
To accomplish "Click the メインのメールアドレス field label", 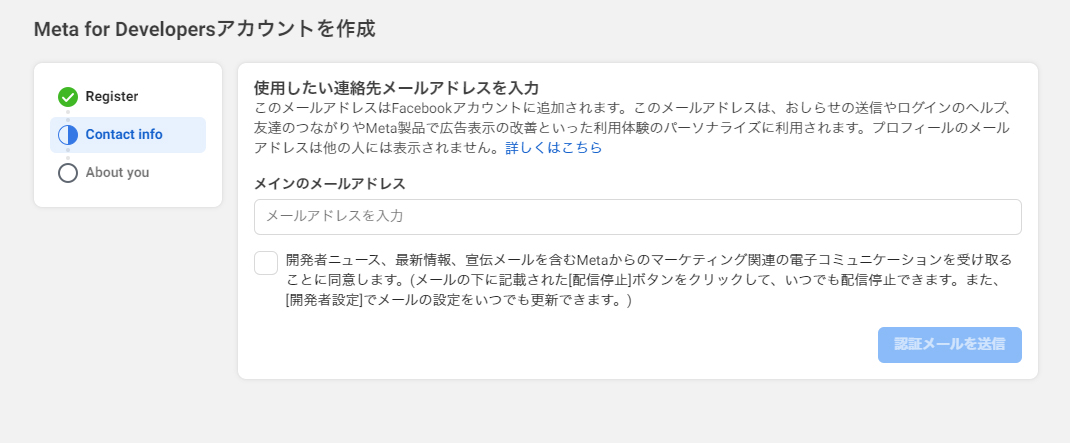I will 330,184.
